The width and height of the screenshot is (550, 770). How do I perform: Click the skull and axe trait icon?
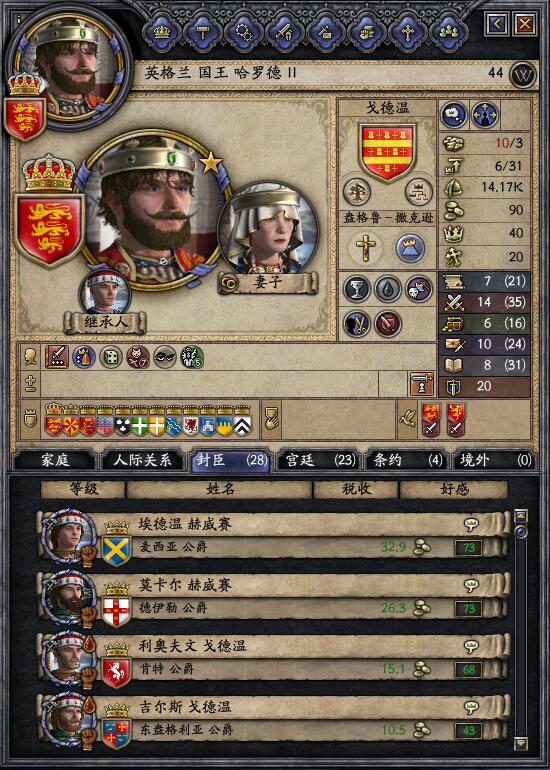point(418,288)
